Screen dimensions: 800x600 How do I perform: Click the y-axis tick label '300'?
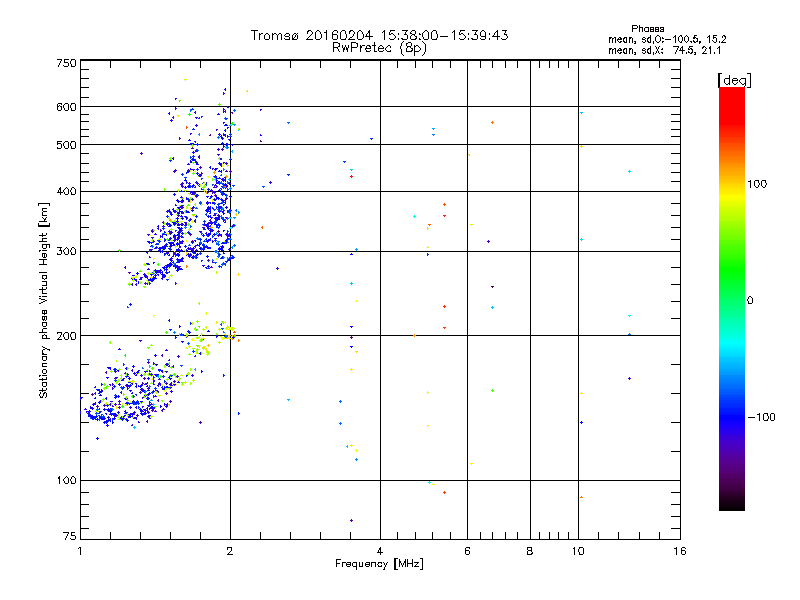tap(67, 252)
